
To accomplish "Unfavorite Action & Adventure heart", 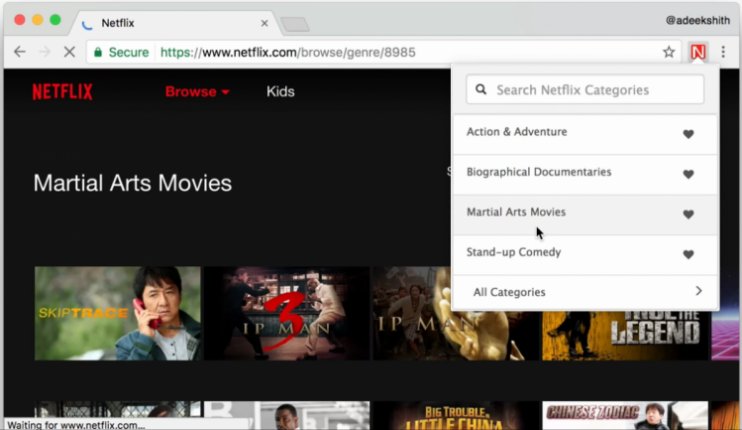I will pos(688,134).
